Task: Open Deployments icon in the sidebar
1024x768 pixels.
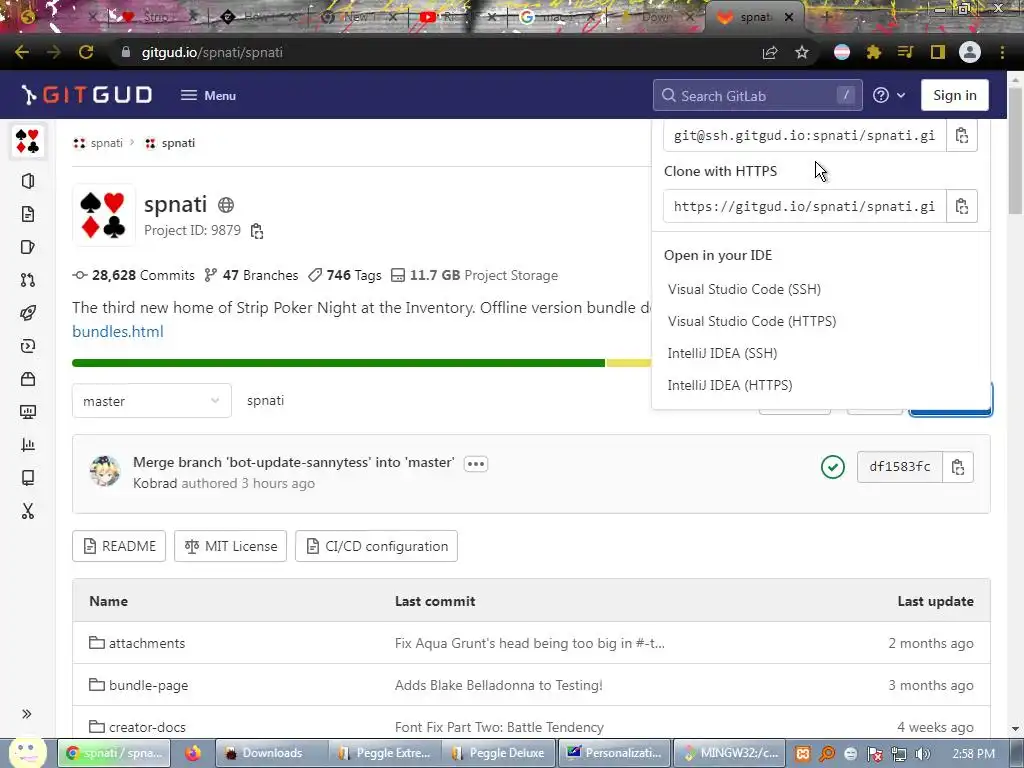Action: coord(27,346)
